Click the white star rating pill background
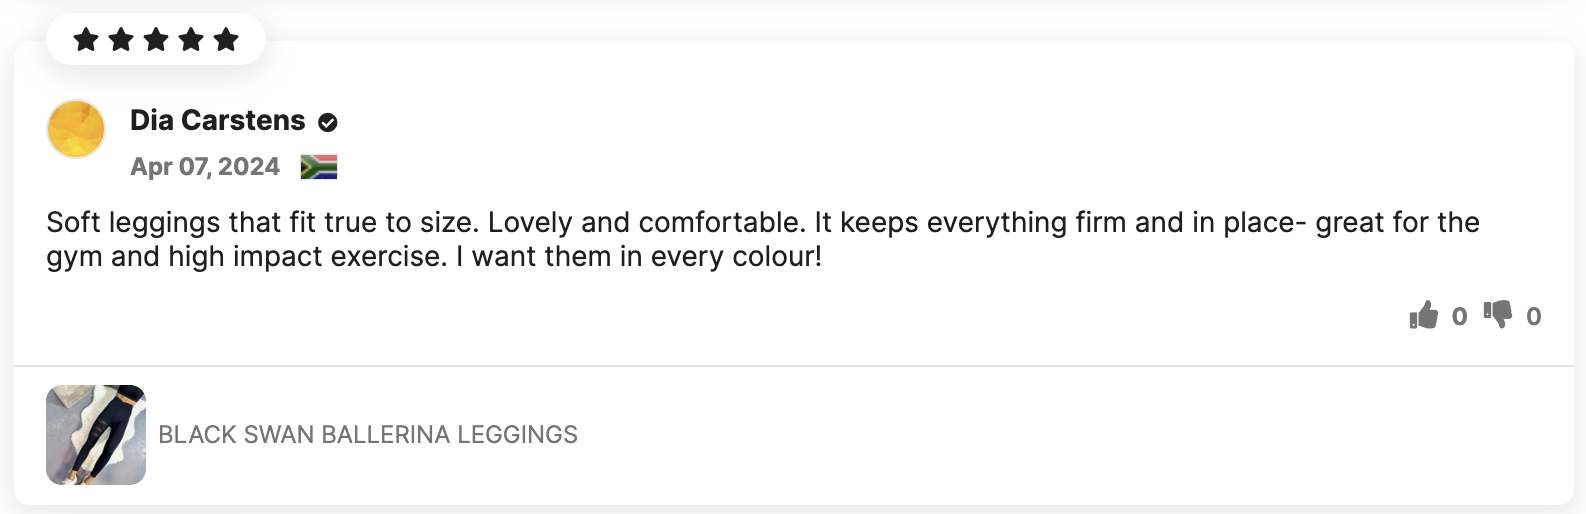The image size is (1586, 514). point(252,40)
